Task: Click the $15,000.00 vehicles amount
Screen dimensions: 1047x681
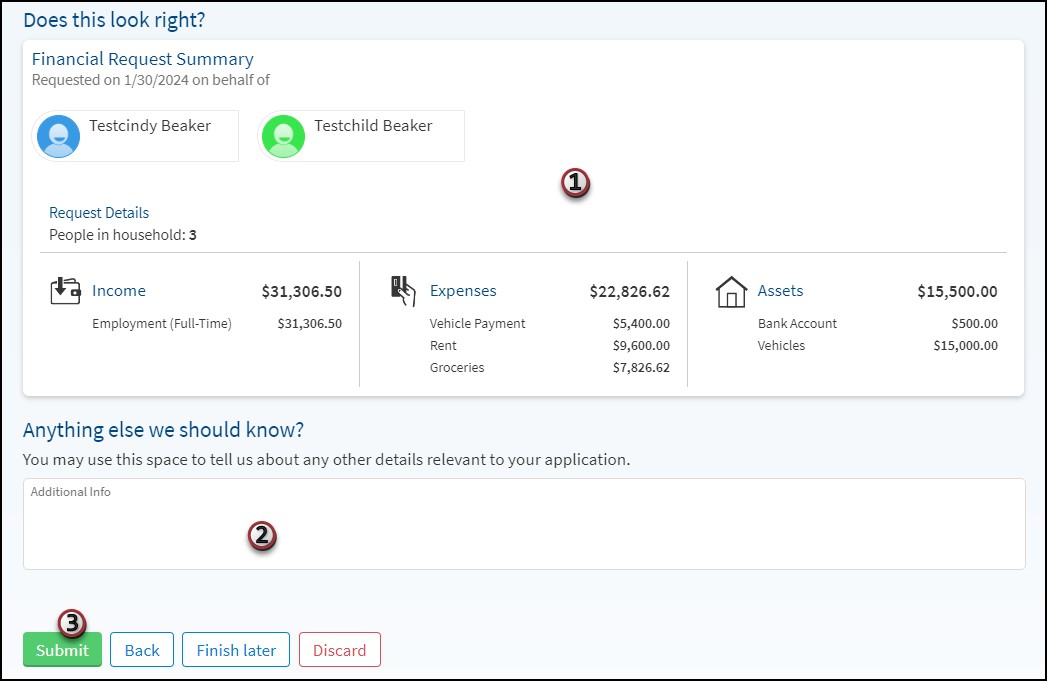Action: click(x=966, y=346)
